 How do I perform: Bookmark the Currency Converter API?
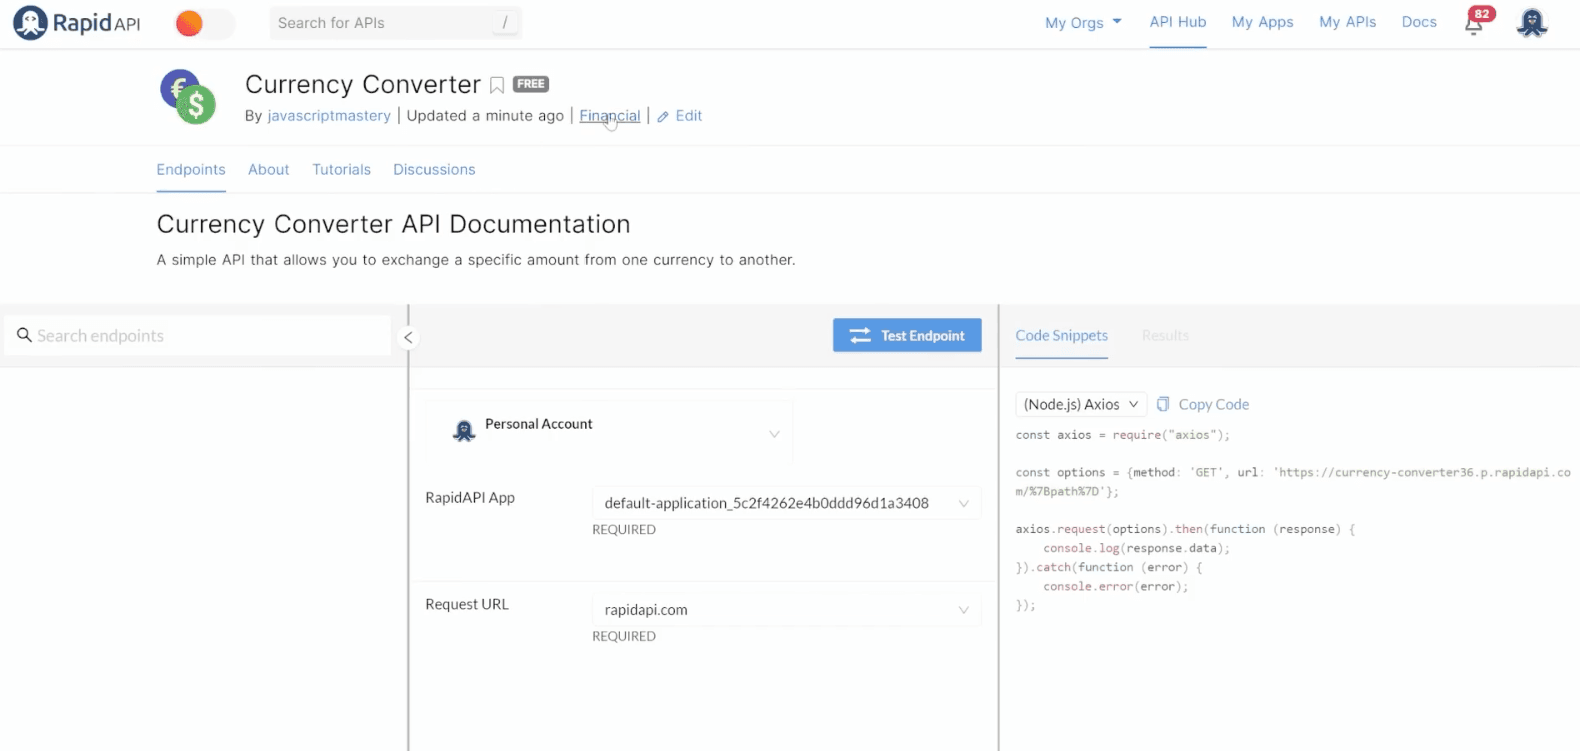tap(497, 85)
